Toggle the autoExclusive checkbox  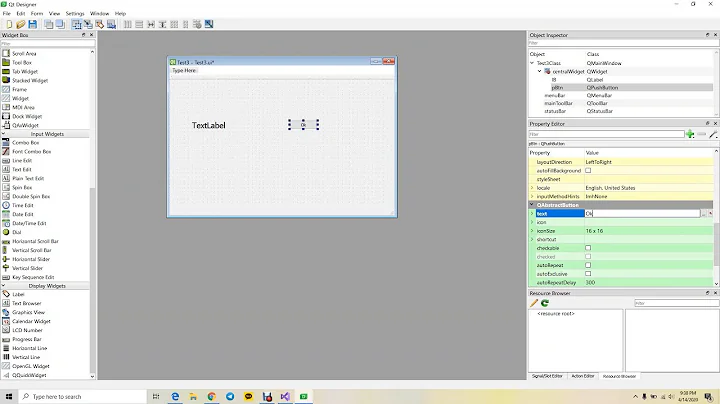[x=588, y=274]
